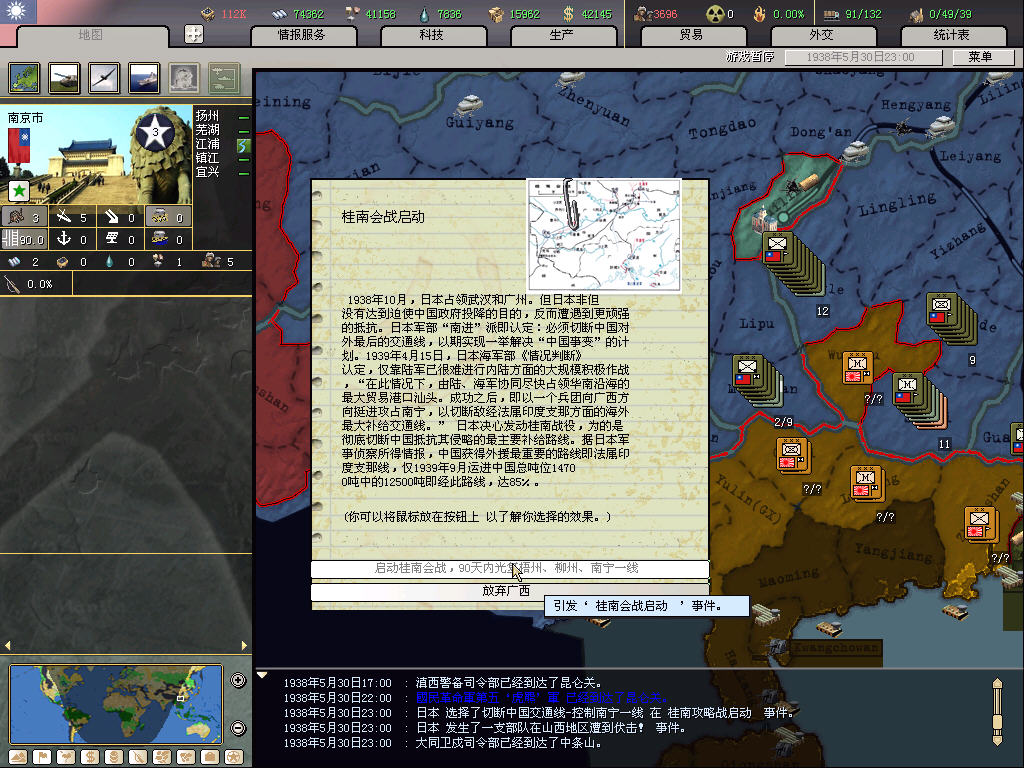Viewport: 1024px width, 768px height.
Task: Switch to supply coin-stack map mode
Action: pos(114,757)
